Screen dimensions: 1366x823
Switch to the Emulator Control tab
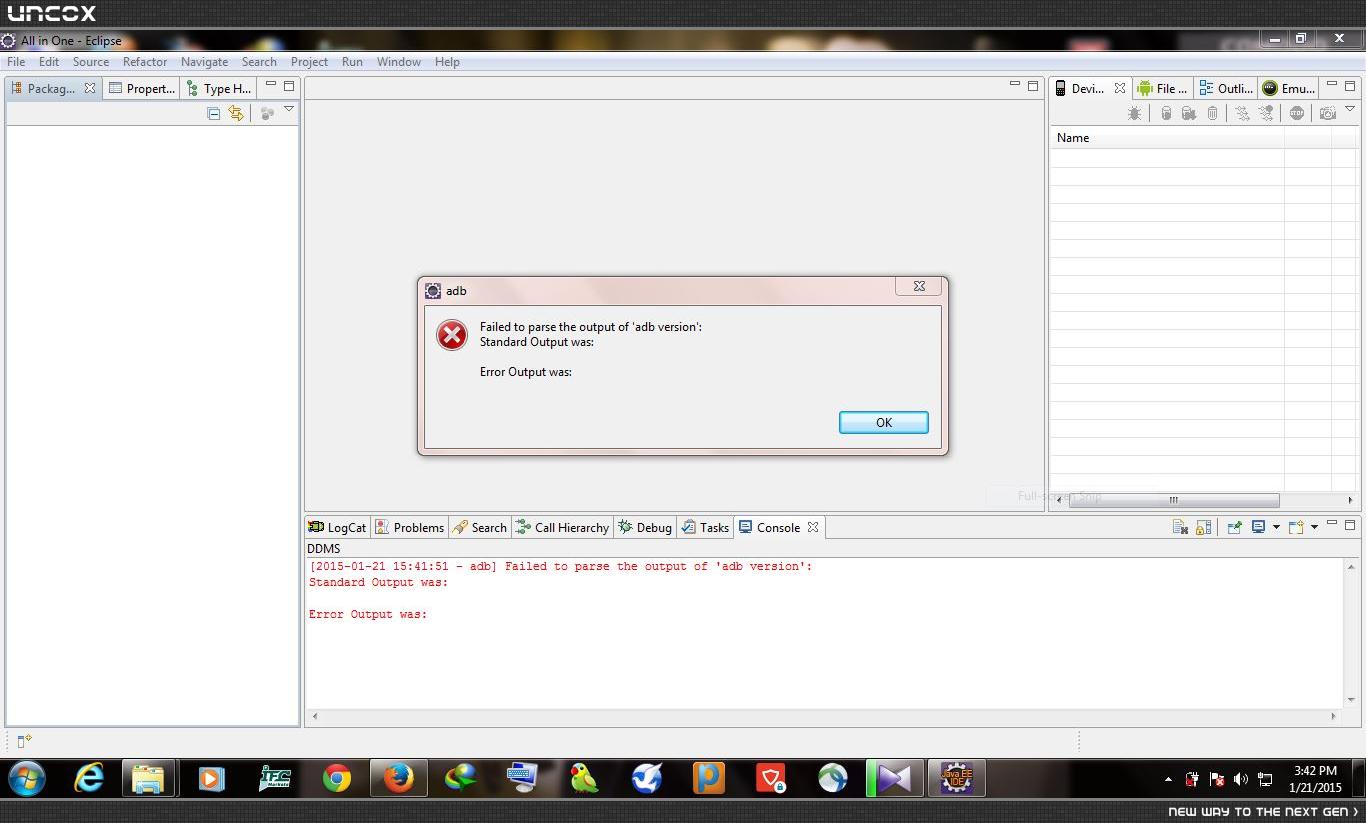point(1289,88)
